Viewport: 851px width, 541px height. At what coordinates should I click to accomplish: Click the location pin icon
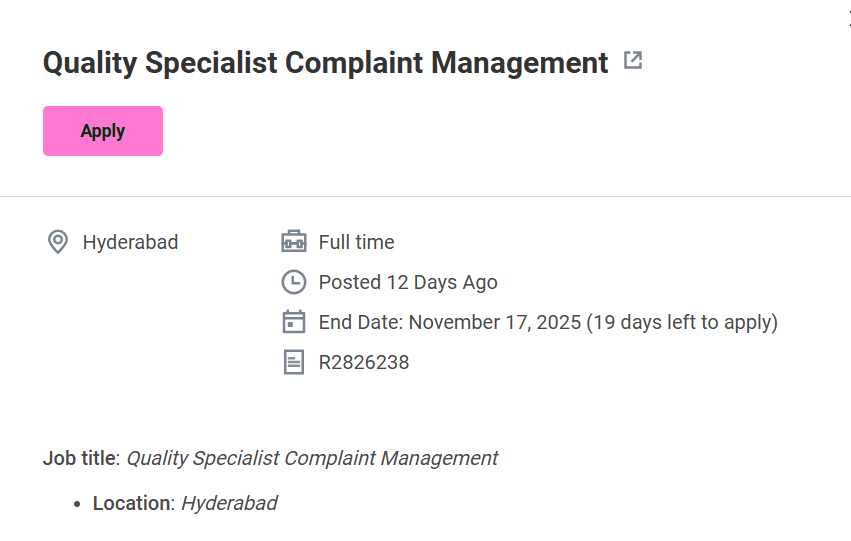(58, 242)
